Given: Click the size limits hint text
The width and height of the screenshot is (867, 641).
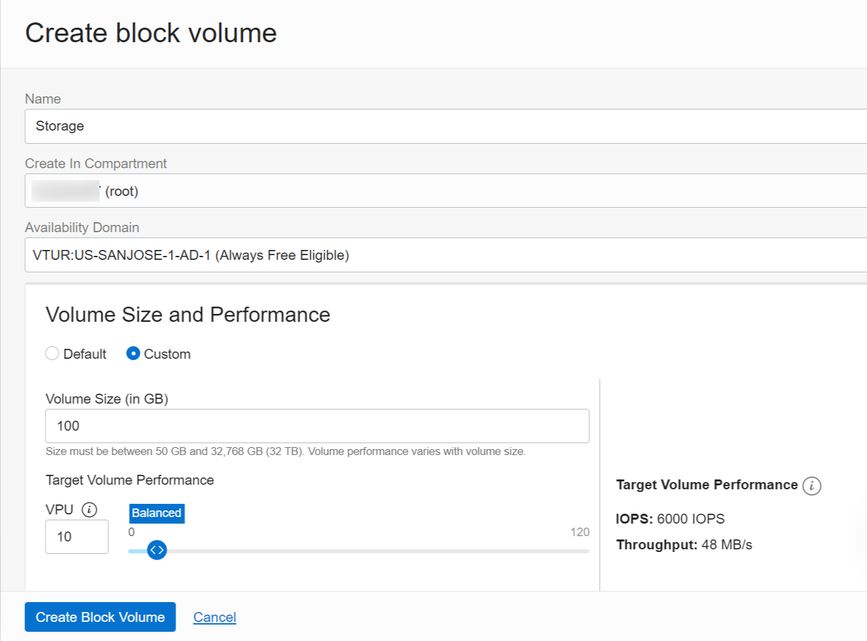Looking at the screenshot, I should (285, 451).
